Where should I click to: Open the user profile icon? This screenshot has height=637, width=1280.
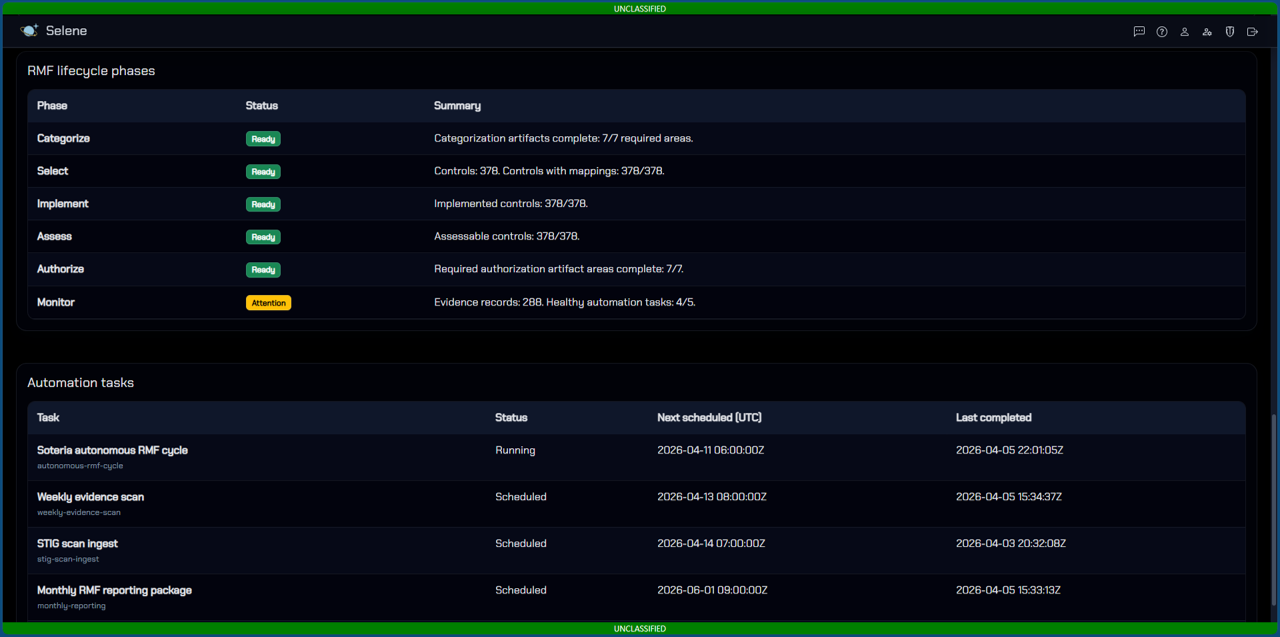pos(1184,32)
